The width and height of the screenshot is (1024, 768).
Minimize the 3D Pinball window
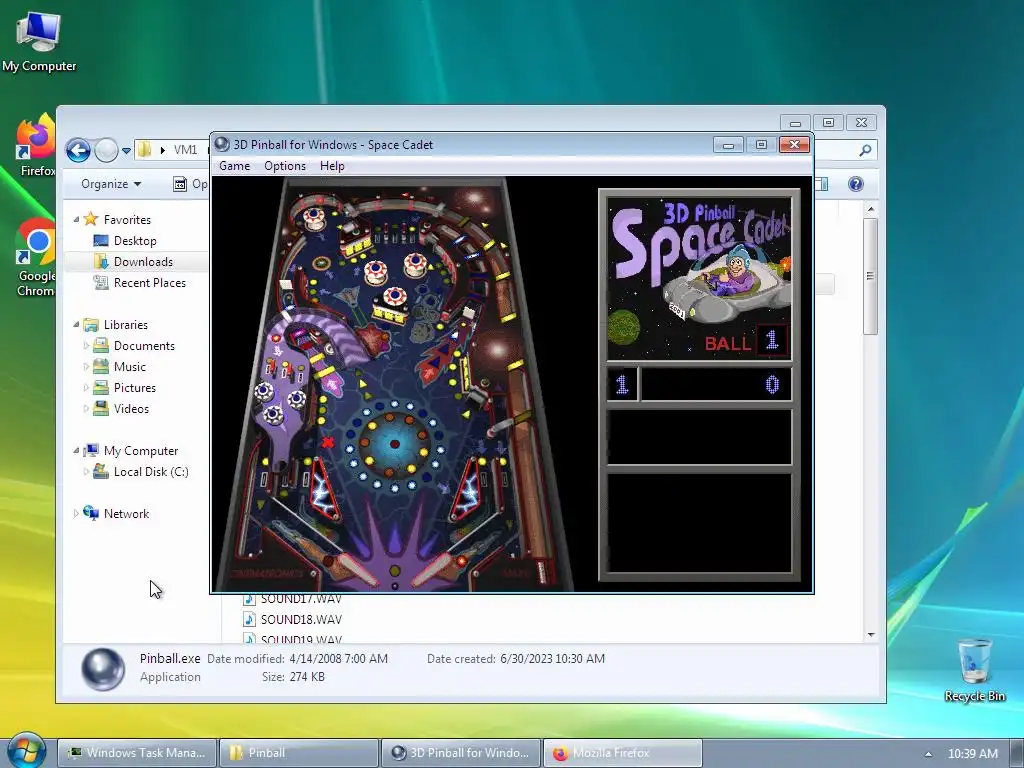pyautogui.click(x=728, y=144)
